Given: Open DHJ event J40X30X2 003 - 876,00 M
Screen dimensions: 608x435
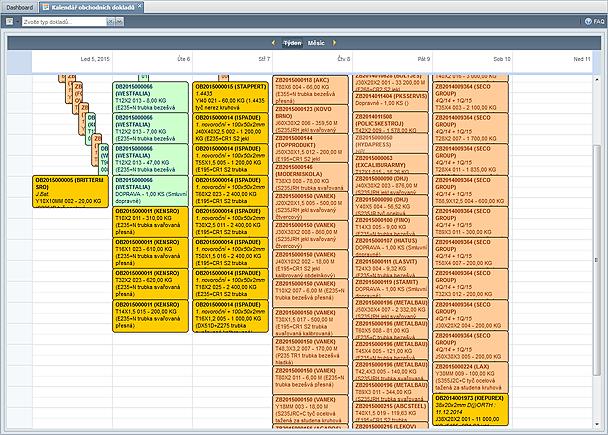Looking at the screenshot, I should [390, 184].
